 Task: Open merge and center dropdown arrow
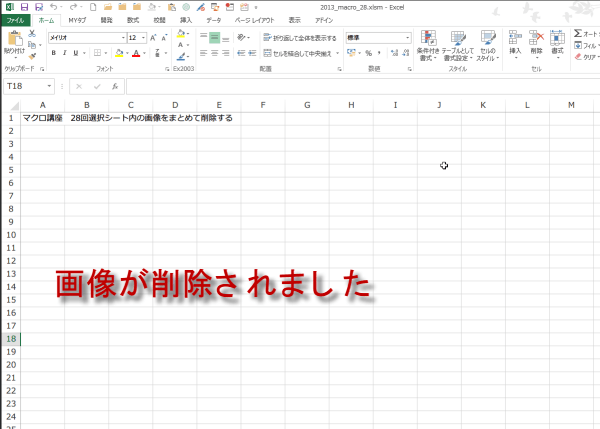(x=338, y=53)
